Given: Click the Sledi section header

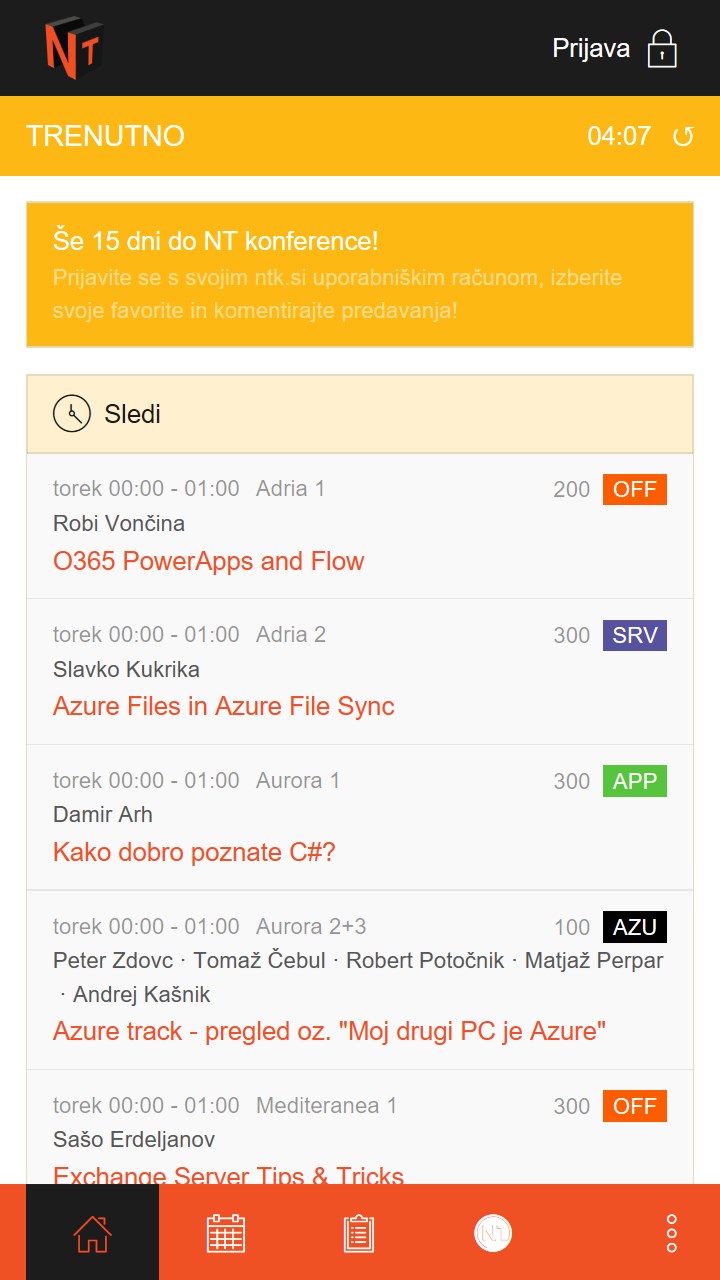Looking at the screenshot, I should [360, 414].
